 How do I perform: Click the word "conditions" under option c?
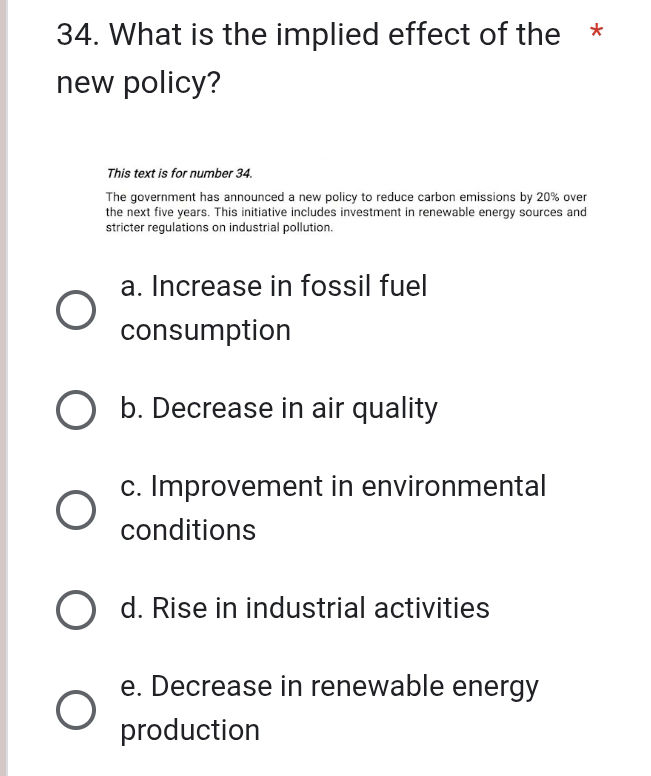(188, 531)
